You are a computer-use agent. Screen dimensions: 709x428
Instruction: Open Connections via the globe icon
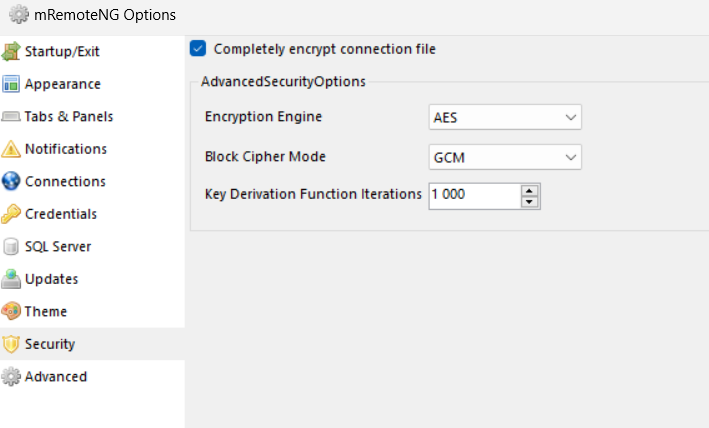pyautogui.click(x=11, y=181)
